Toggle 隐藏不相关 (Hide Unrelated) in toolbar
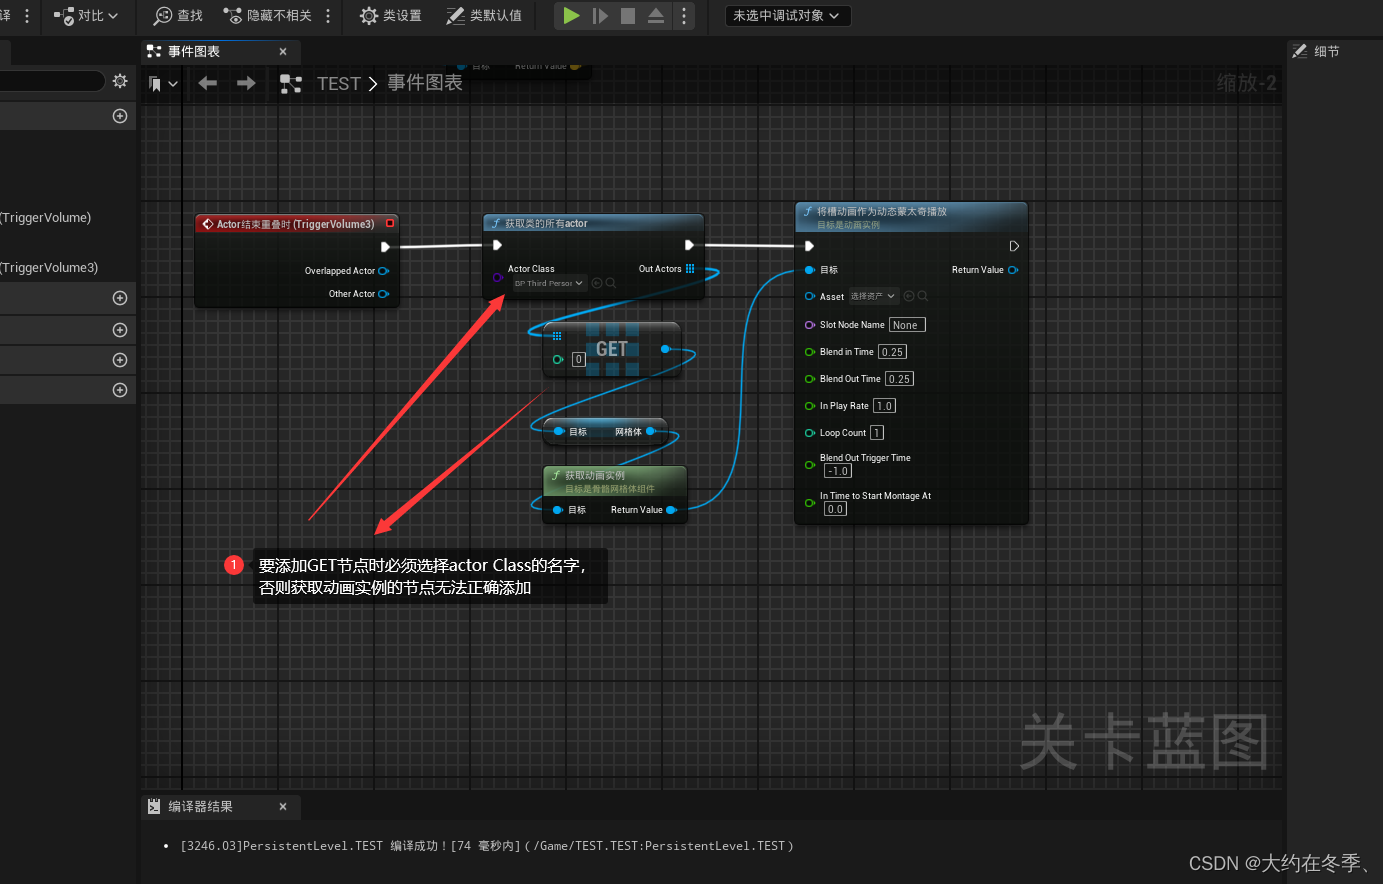The width and height of the screenshot is (1383, 884). pos(267,16)
